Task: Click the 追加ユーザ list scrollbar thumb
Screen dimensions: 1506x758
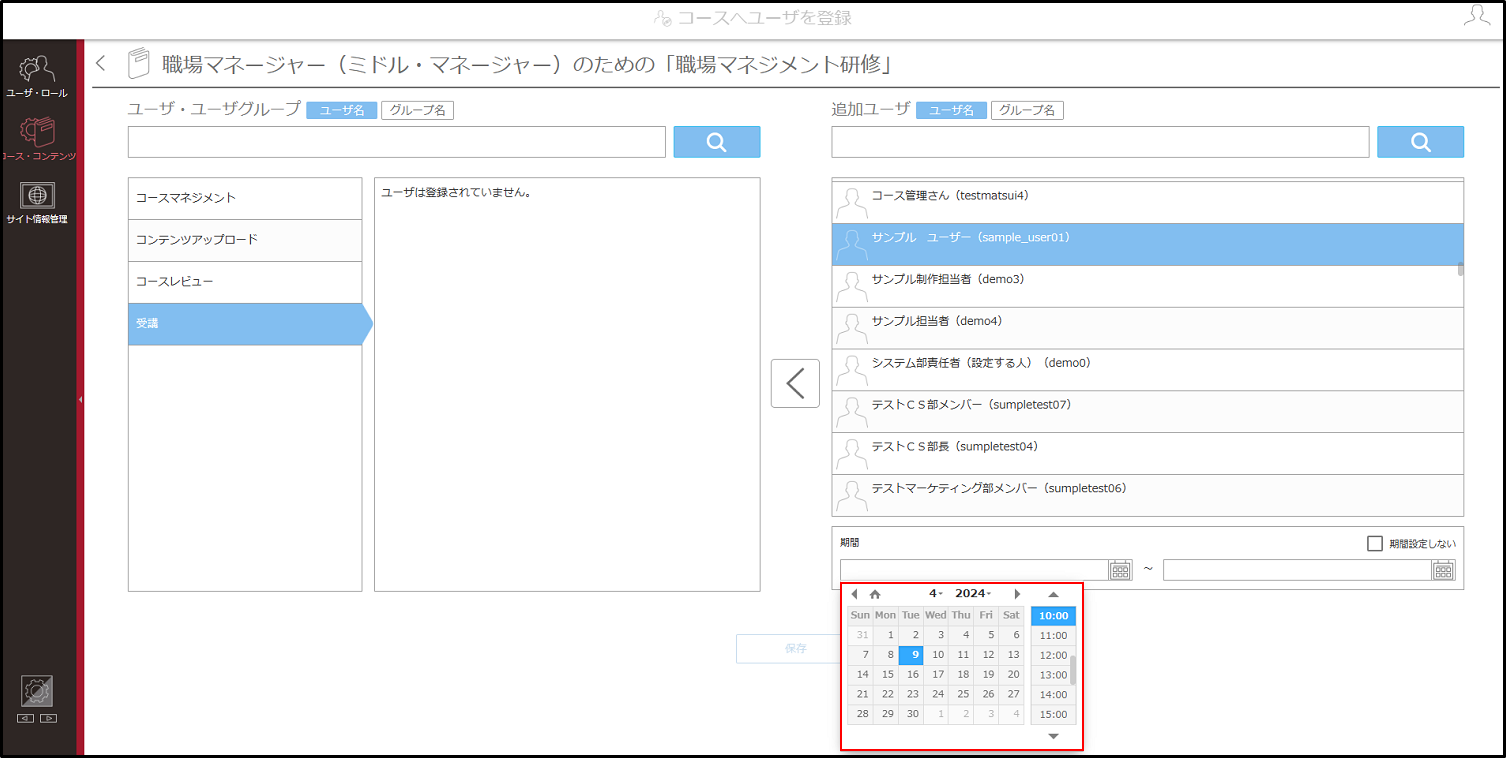Action: tap(1460, 269)
